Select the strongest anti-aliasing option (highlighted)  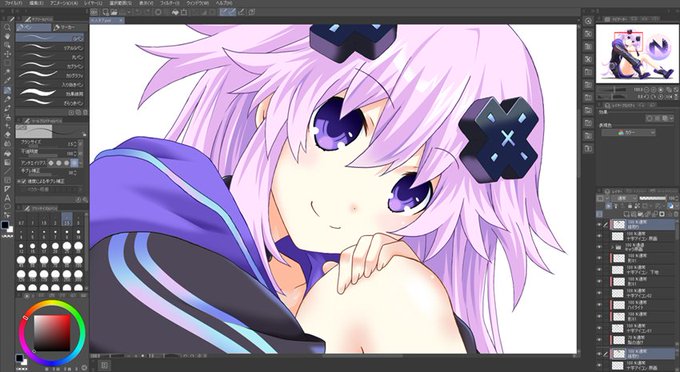coord(74,163)
